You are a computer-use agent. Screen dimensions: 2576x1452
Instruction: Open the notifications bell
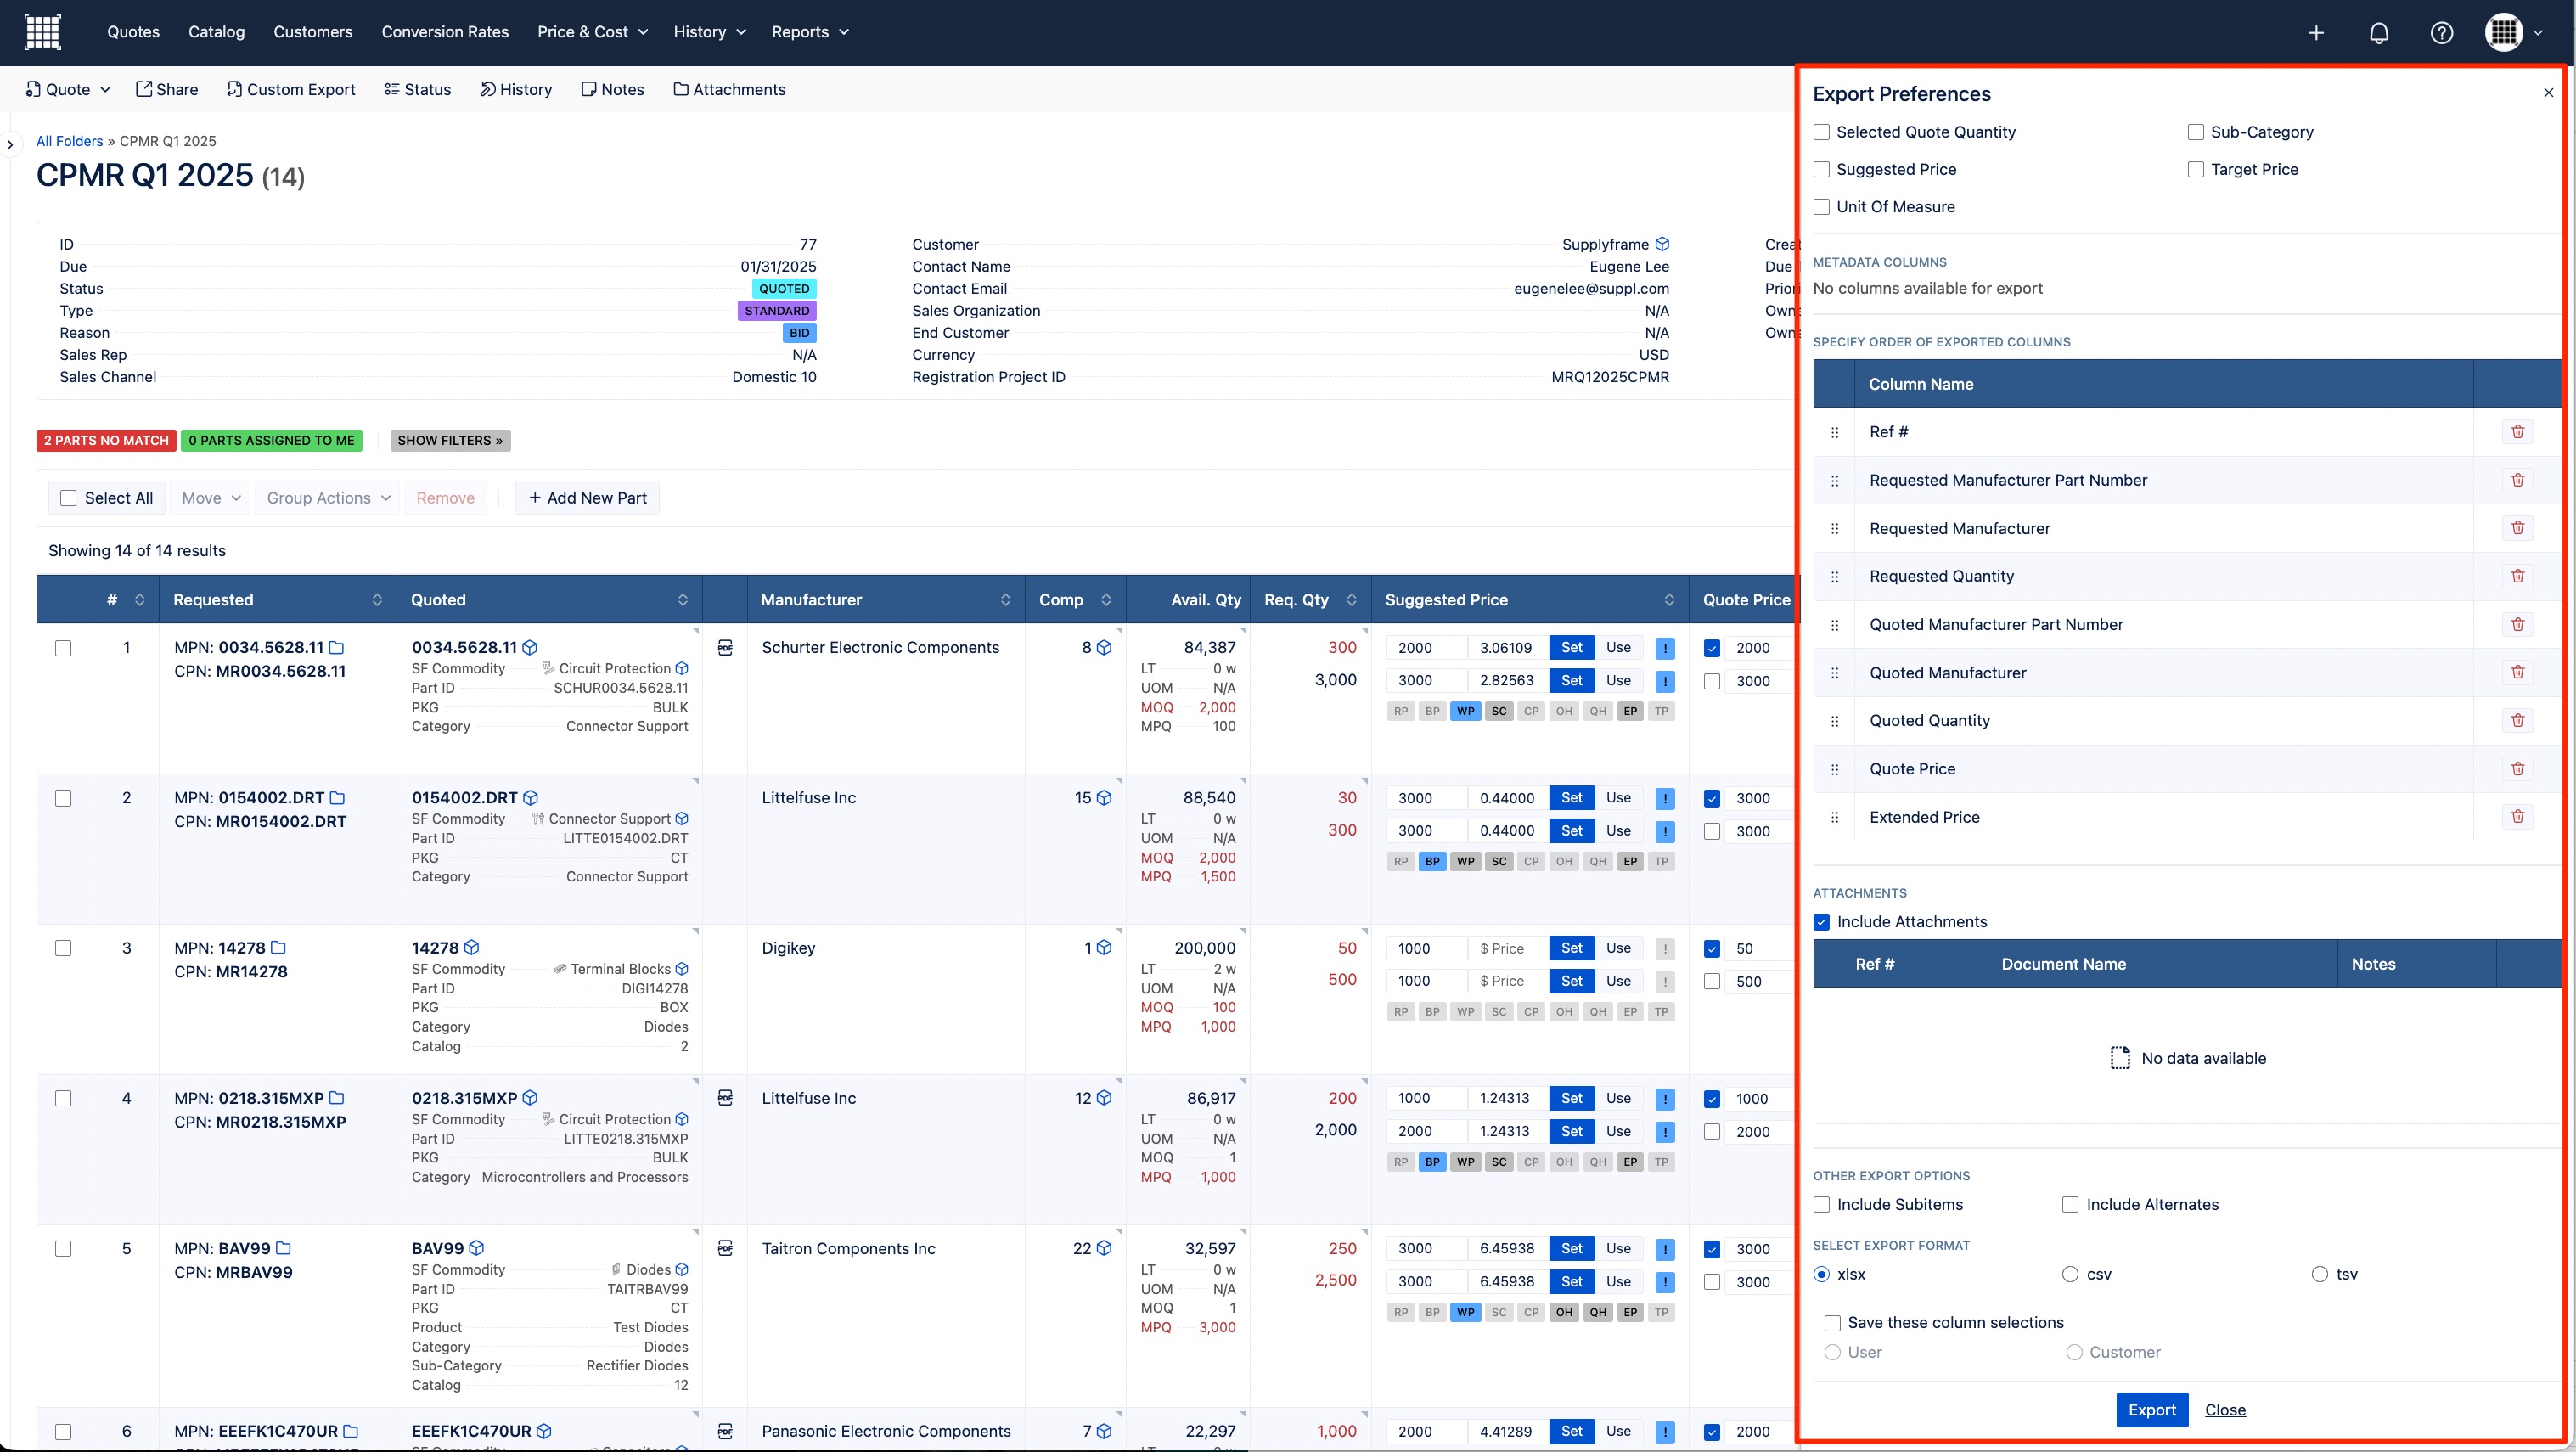[x=2379, y=32]
